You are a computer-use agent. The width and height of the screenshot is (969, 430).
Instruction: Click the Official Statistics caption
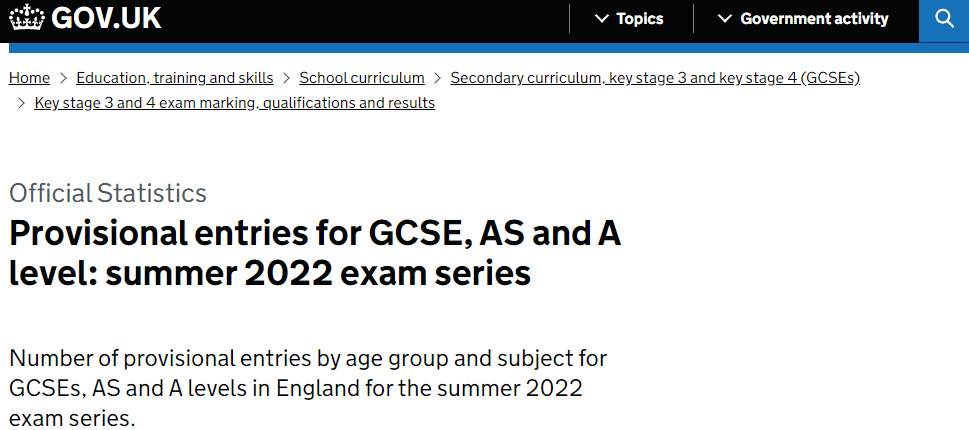[108, 193]
